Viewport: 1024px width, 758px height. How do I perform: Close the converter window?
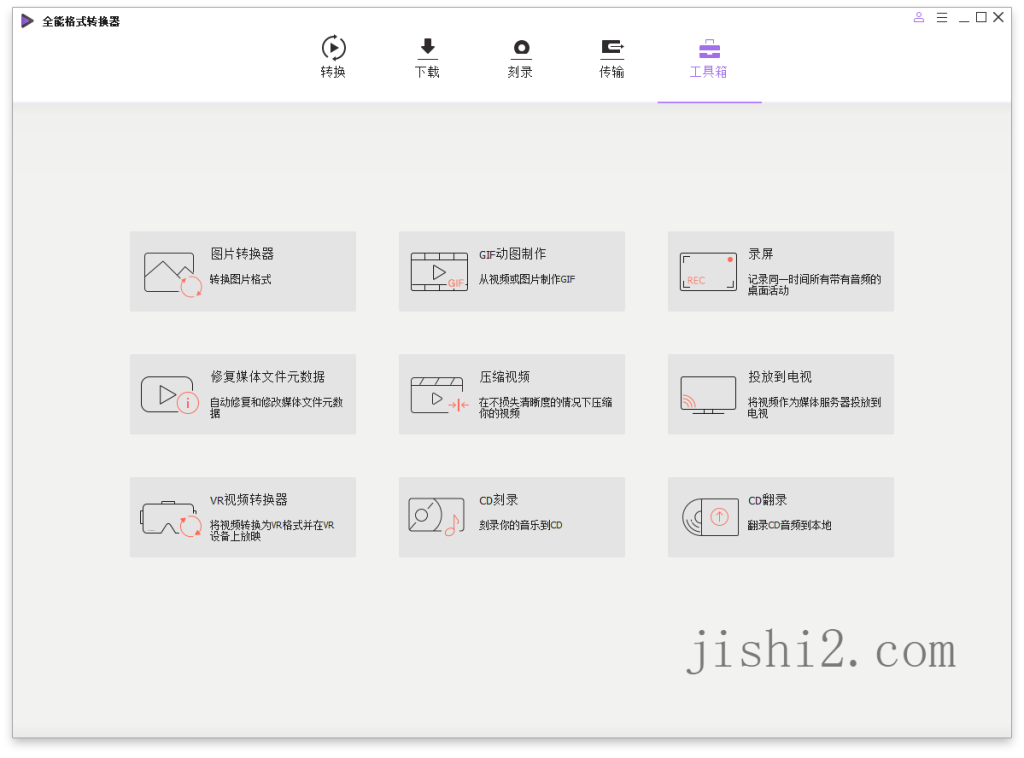pyautogui.click(x=999, y=18)
